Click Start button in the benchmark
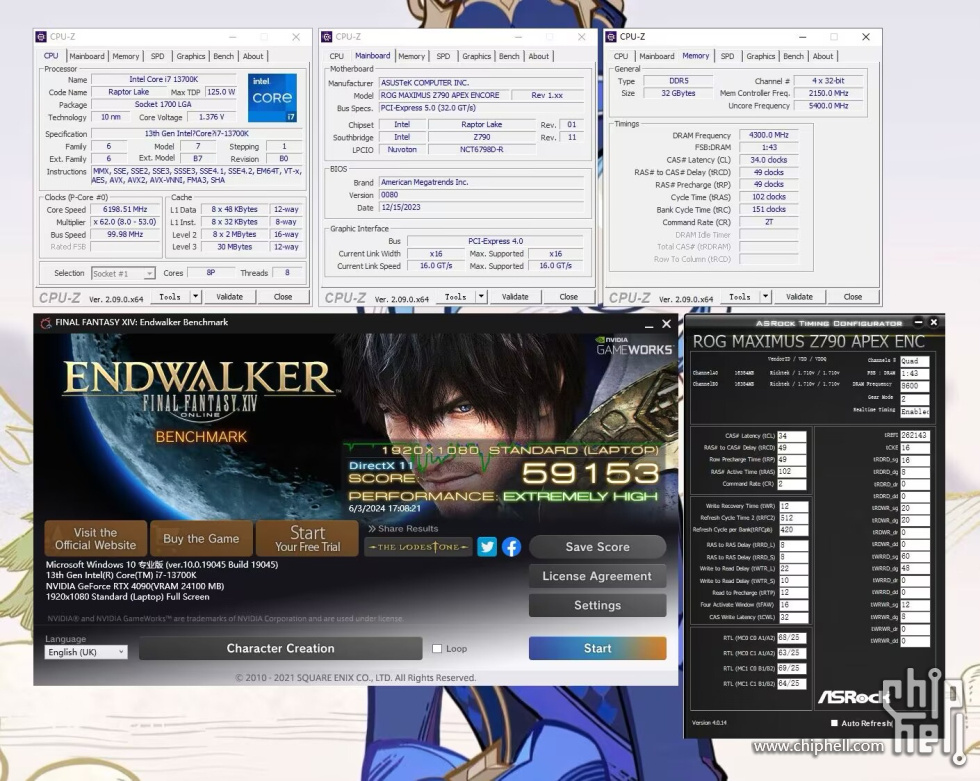 (x=598, y=649)
